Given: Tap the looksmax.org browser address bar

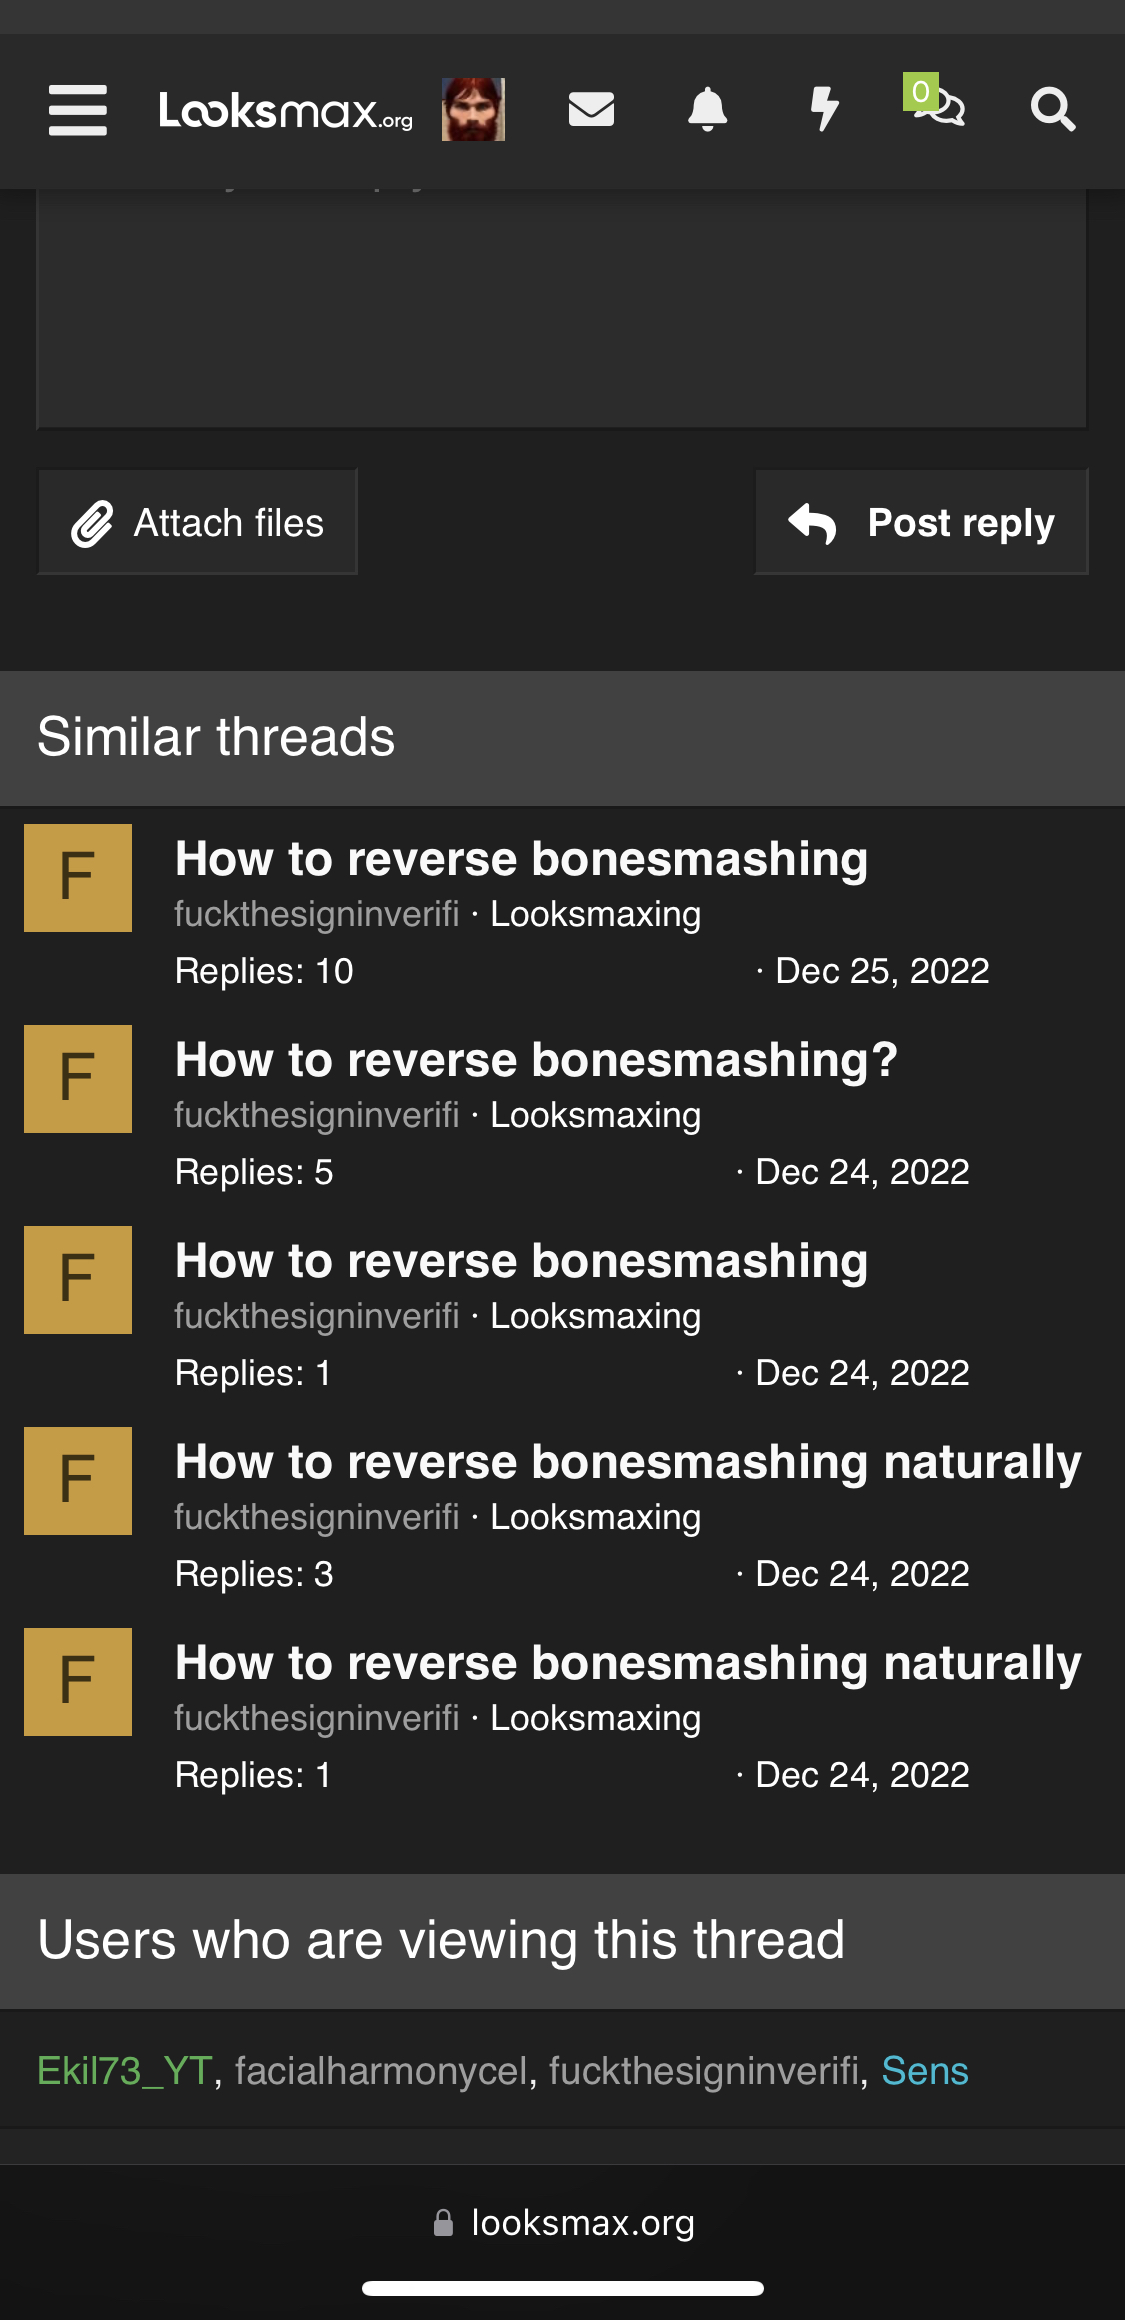Looking at the screenshot, I should point(563,2223).
